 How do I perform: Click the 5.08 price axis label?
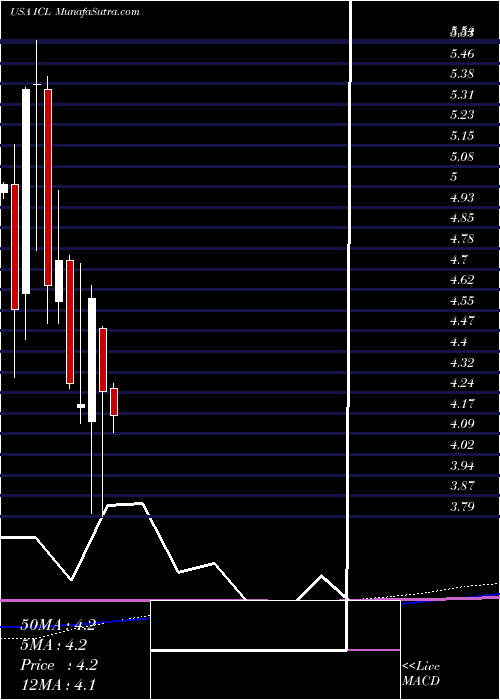[x=462, y=157]
